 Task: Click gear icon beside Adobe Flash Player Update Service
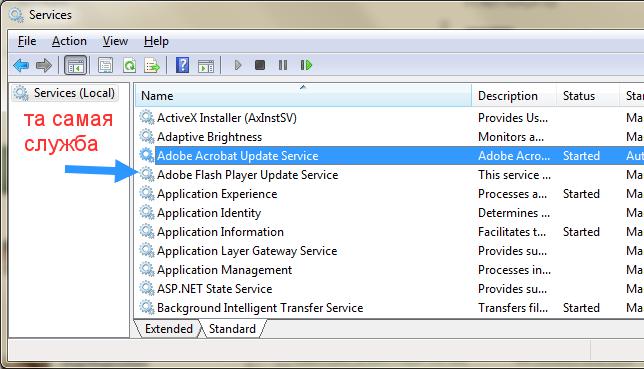point(147,175)
